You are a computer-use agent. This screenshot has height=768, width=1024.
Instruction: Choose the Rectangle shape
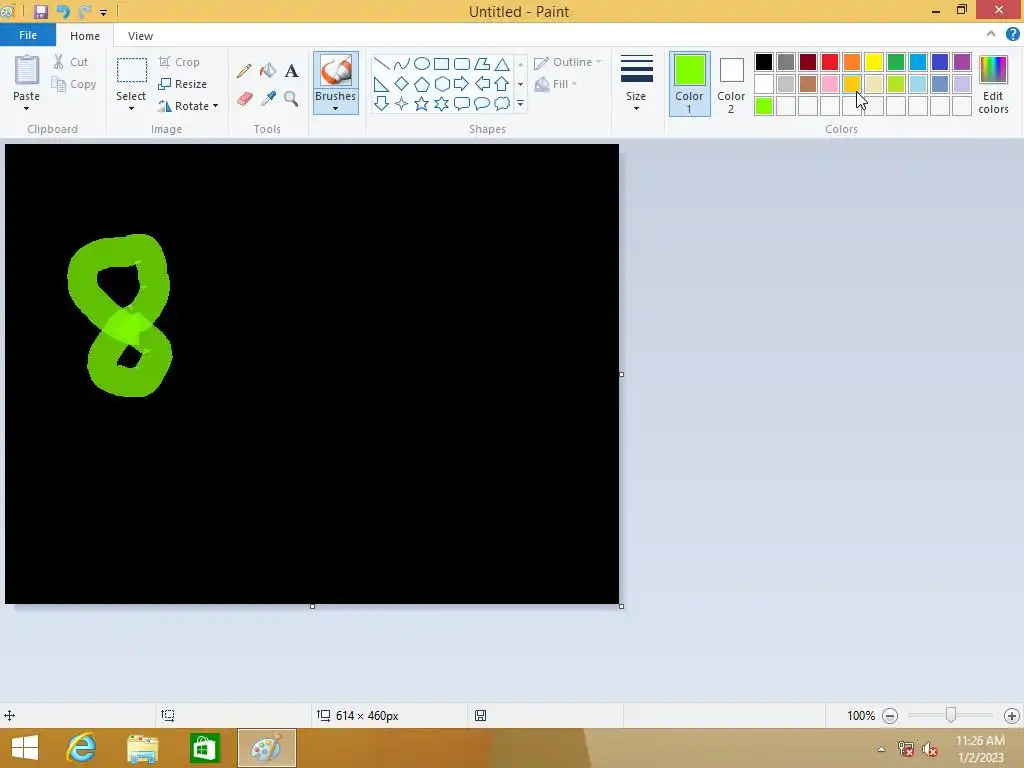point(441,63)
